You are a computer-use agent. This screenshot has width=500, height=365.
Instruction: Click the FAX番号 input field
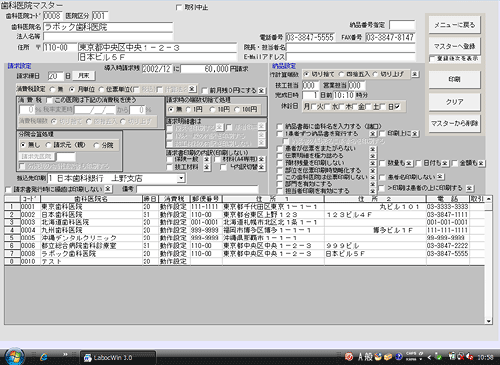[390, 37]
